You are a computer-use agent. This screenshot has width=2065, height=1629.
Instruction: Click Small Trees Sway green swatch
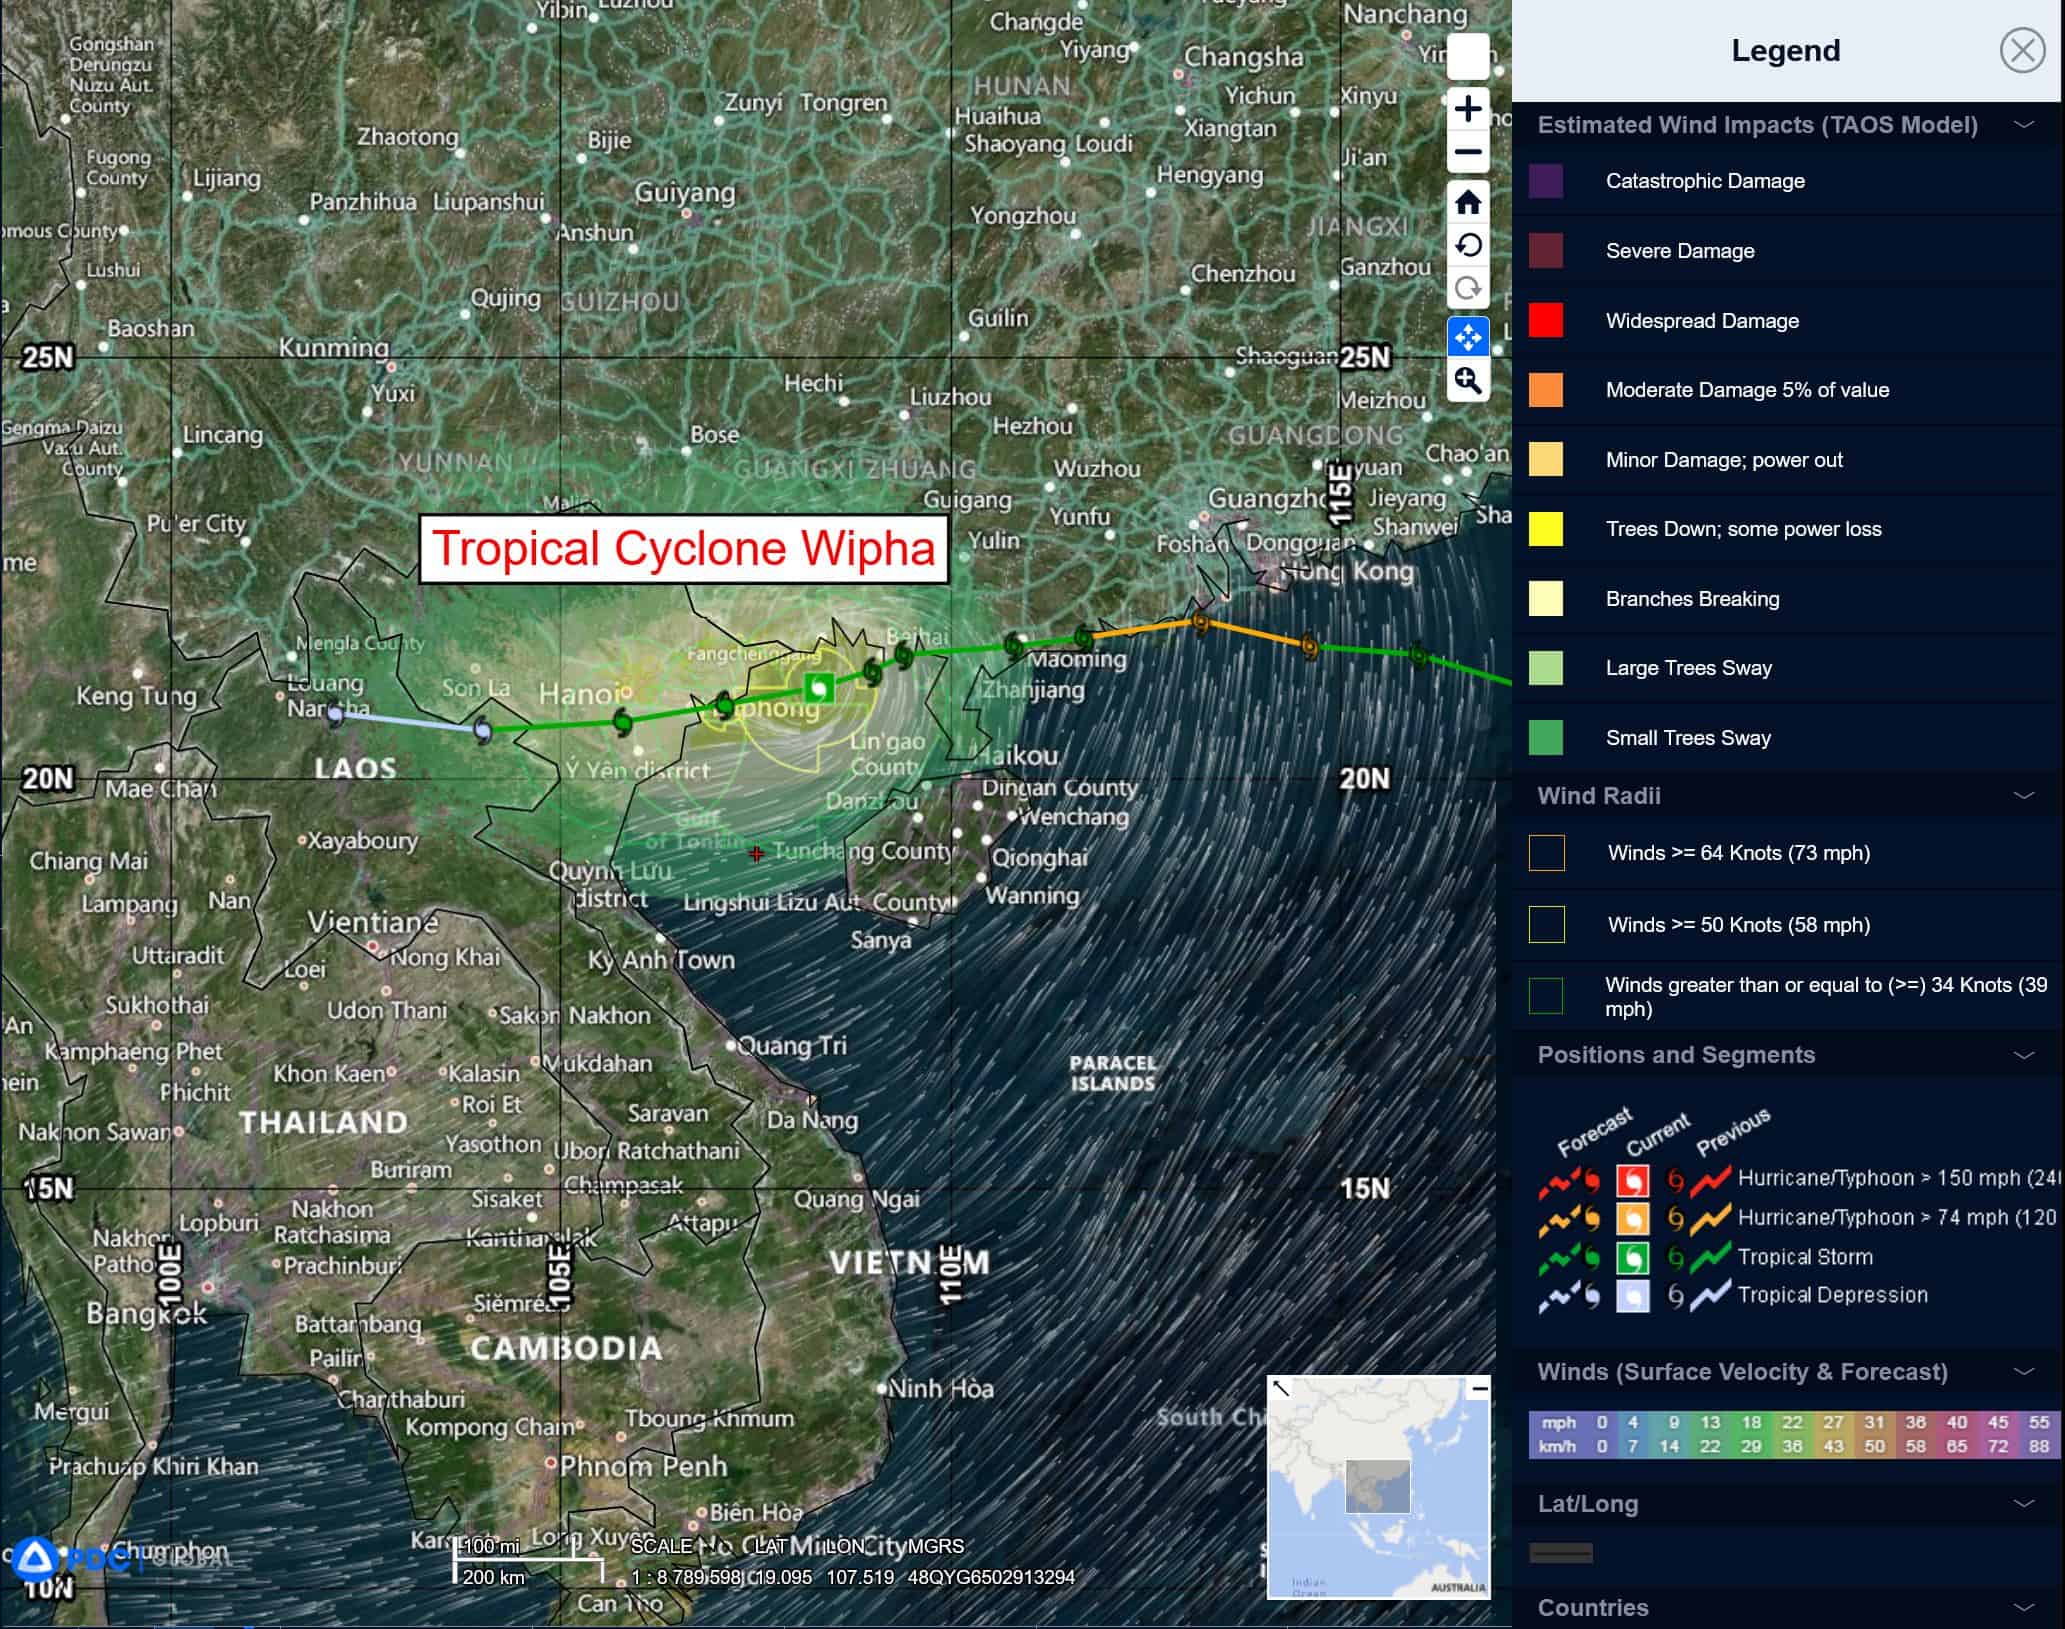tap(1546, 738)
